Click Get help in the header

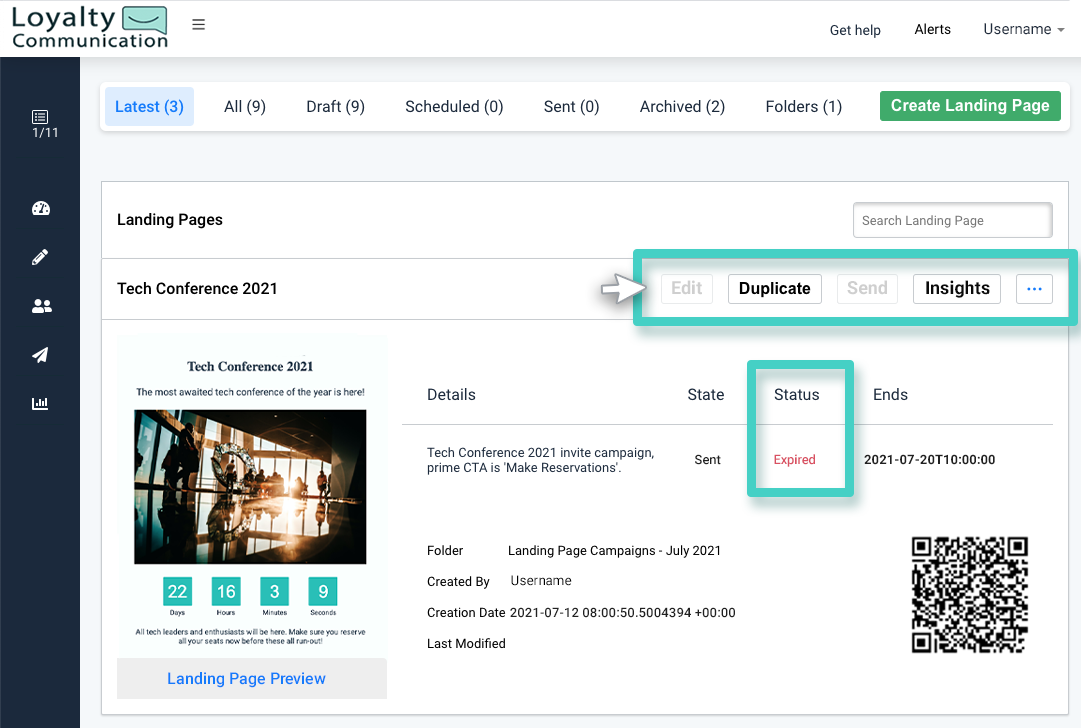[855, 30]
